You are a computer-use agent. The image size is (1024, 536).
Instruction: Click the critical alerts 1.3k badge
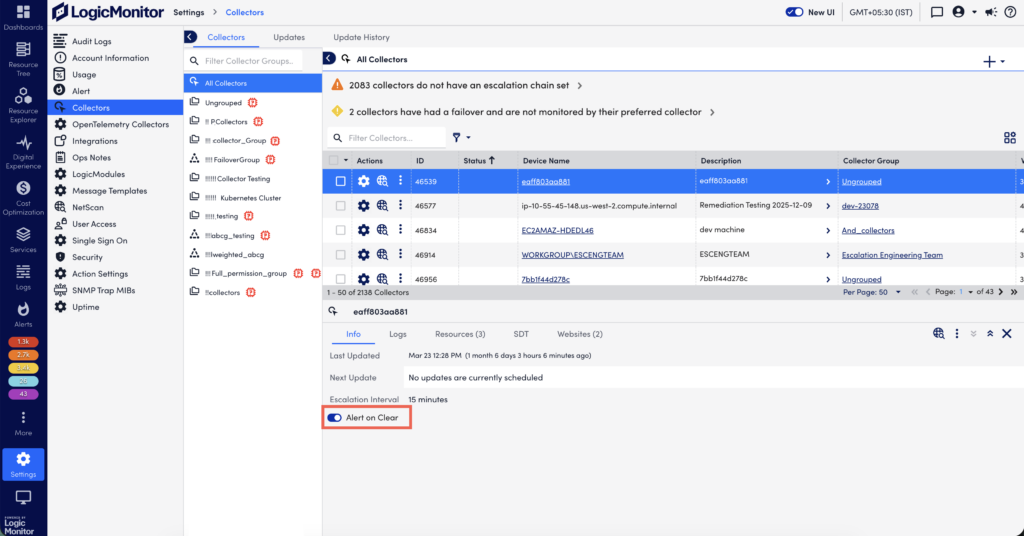pyautogui.click(x=23, y=341)
